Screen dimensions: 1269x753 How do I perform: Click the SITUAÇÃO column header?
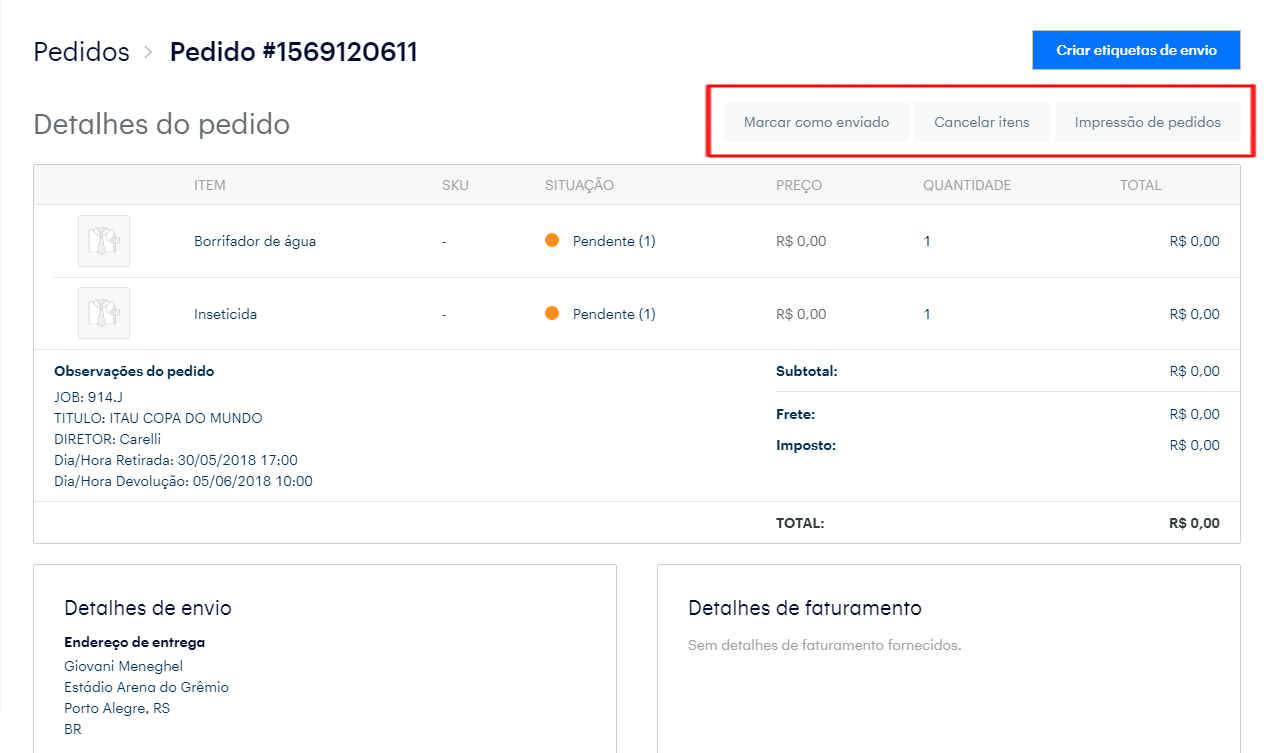tap(579, 185)
